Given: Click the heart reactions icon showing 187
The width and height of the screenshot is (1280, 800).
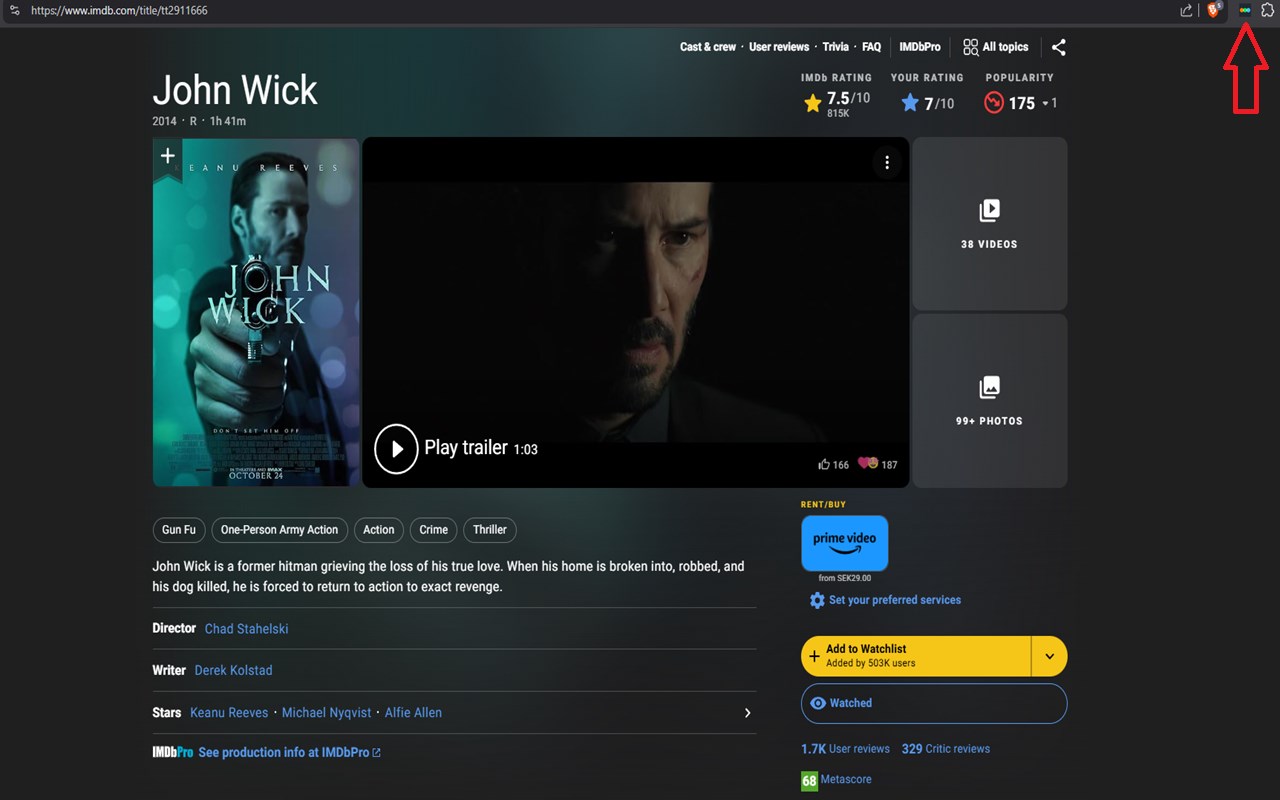Looking at the screenshot, I should tap(868, 463).
